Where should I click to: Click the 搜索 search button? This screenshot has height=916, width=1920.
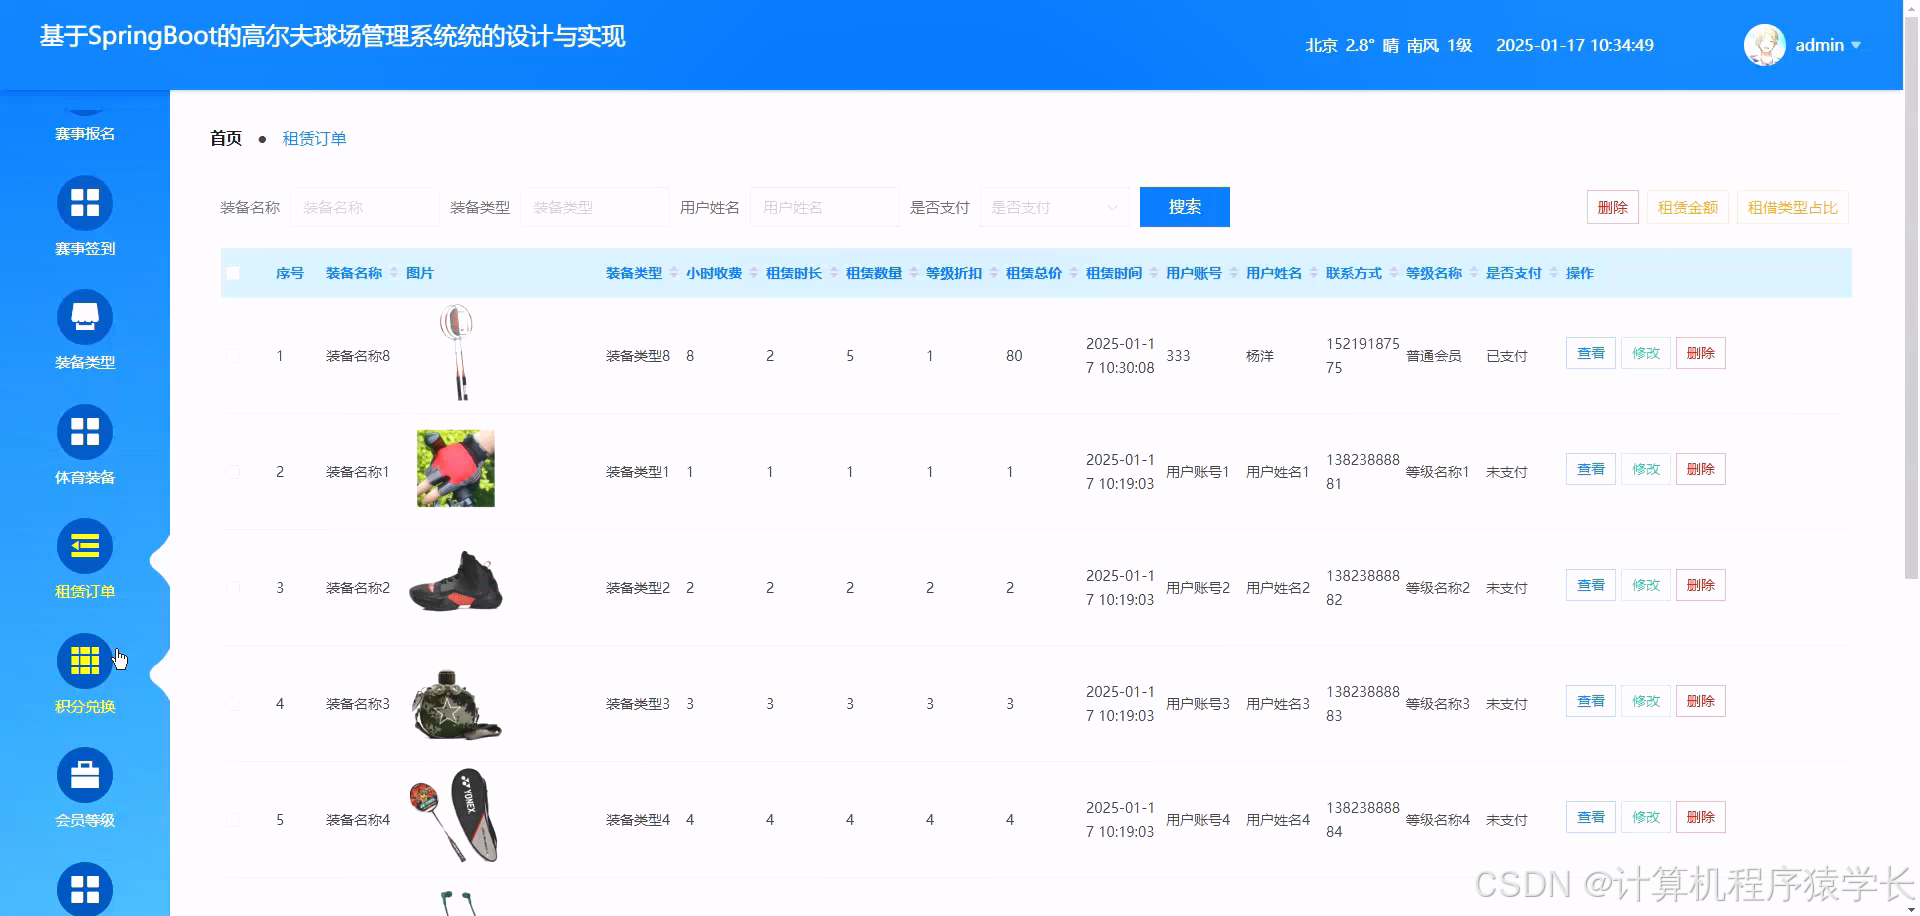pos(1184,207)
